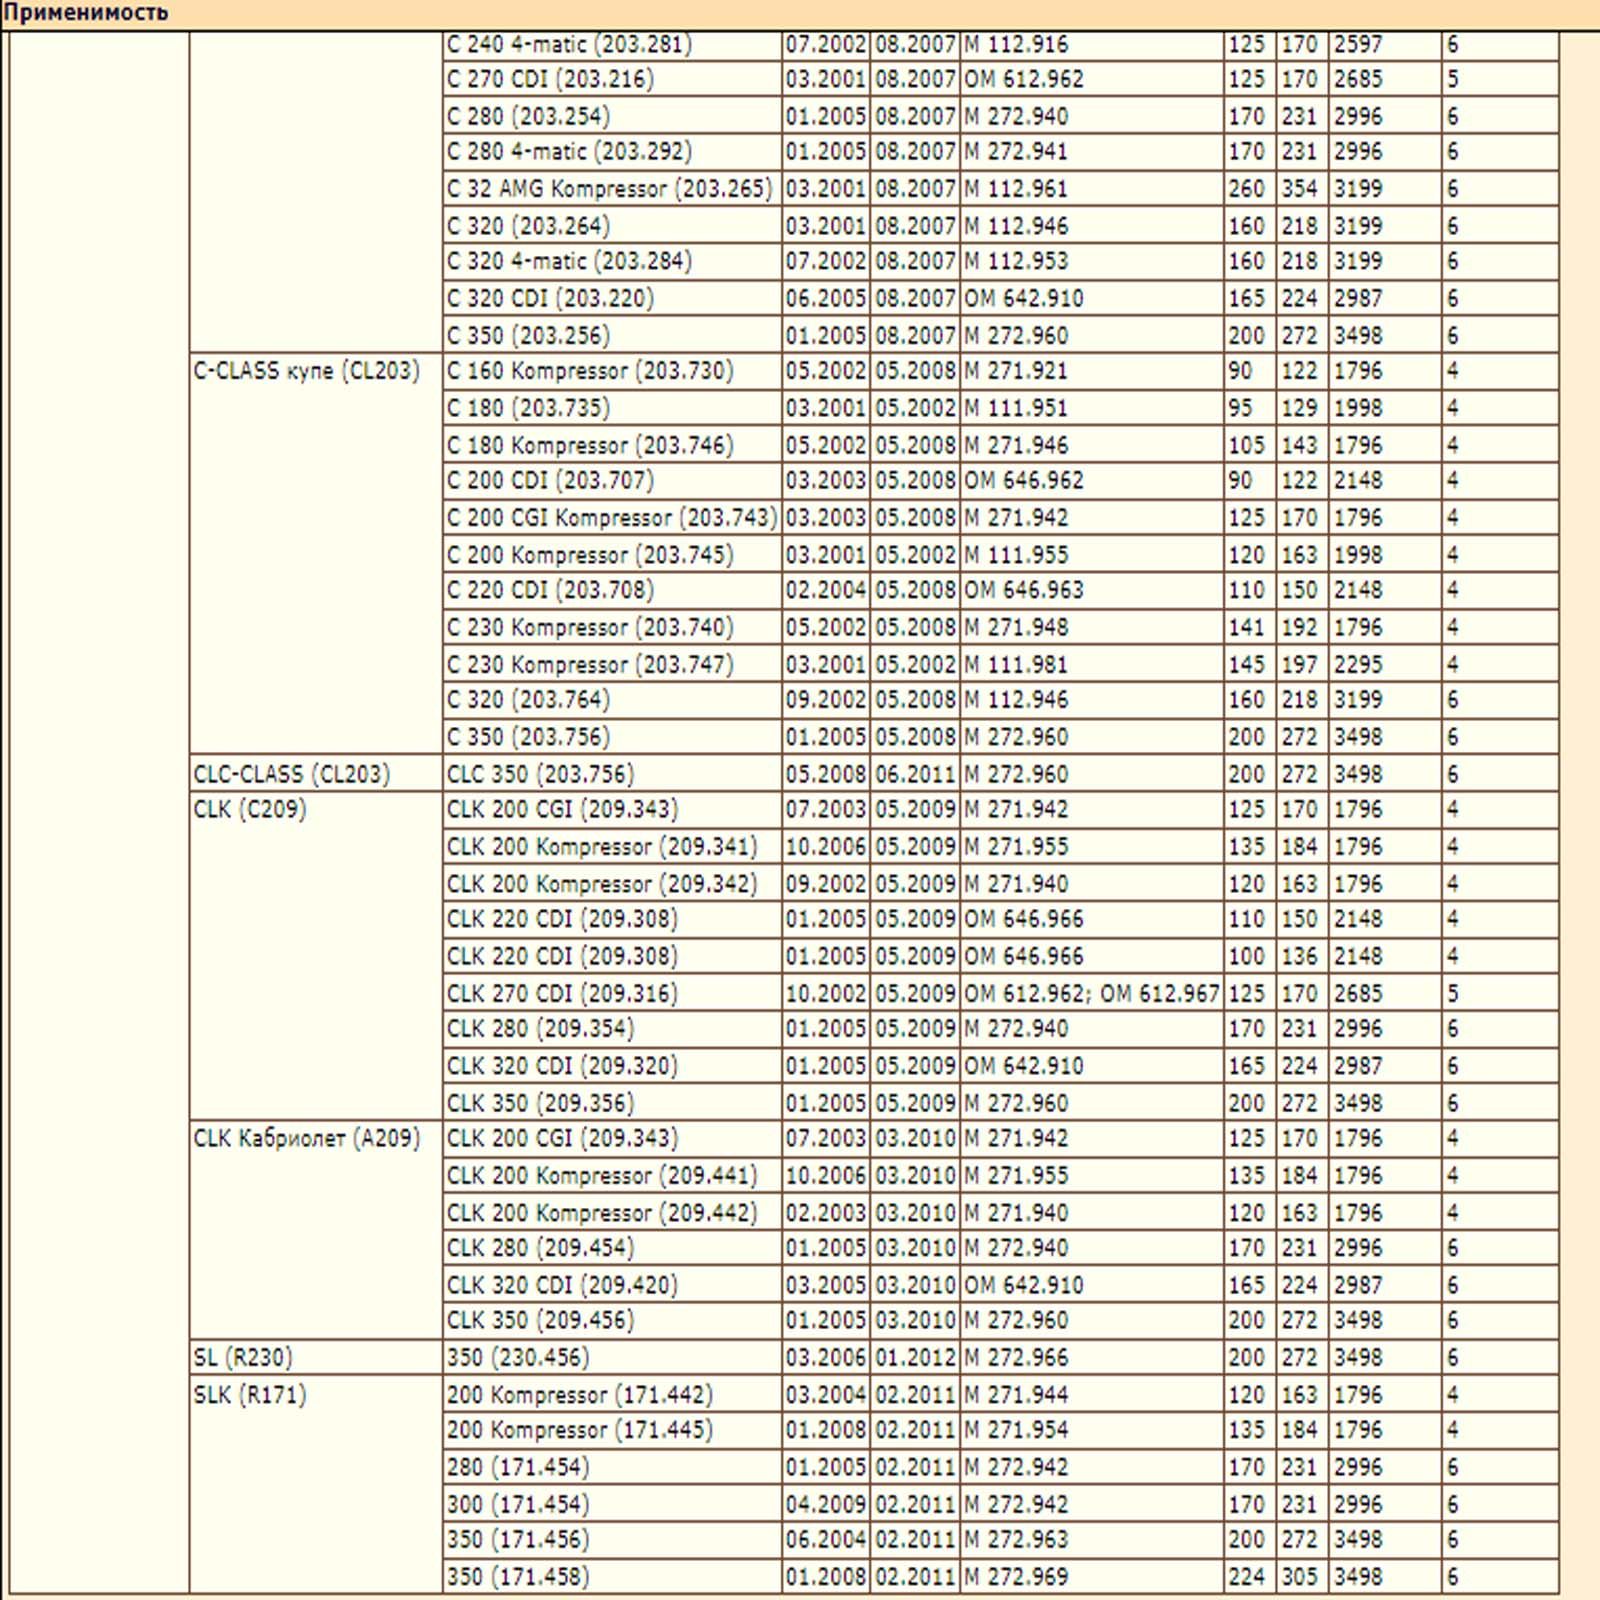Click the M 112.961 engine code cell
The height and width of the screenshot is (1600, 1600).
pos(1016,189)
